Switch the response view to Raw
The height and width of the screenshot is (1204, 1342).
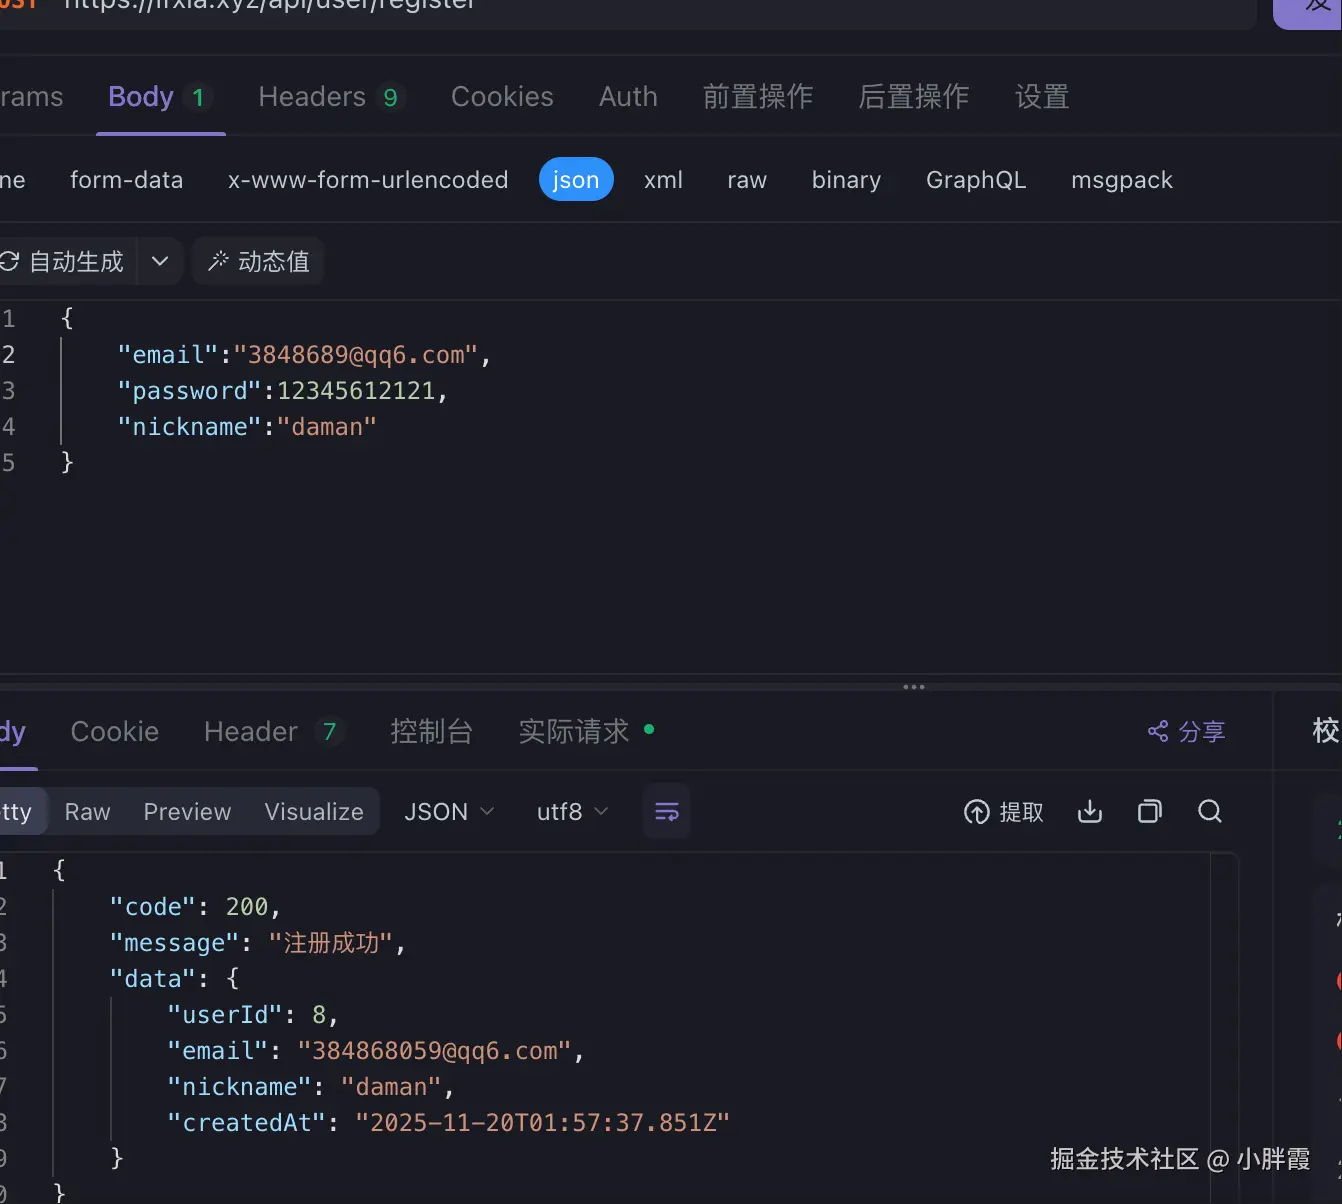coord(88,812)
